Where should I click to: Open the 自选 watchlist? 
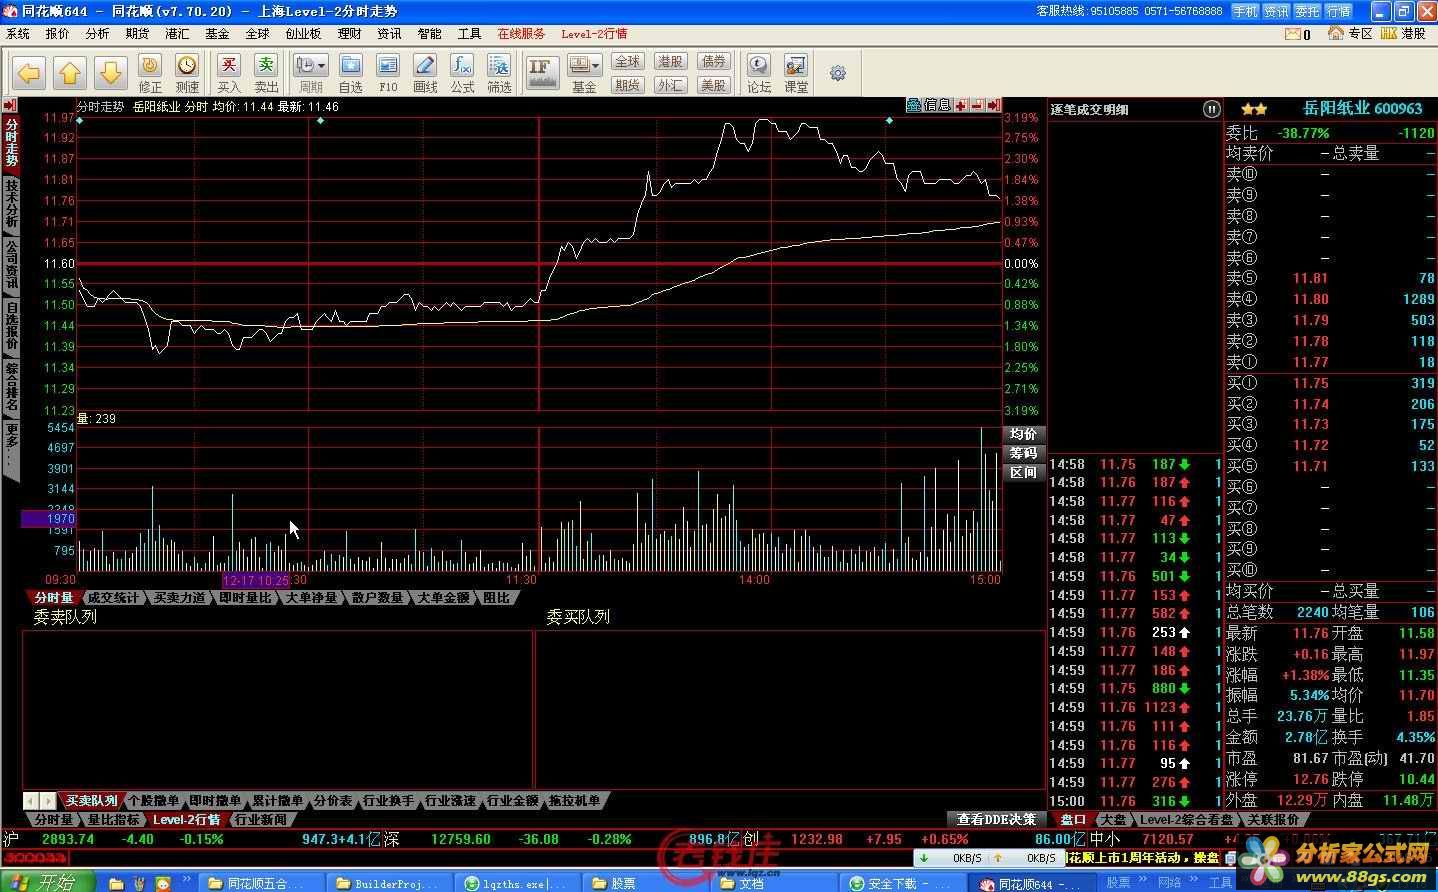[x=351, y=74]
